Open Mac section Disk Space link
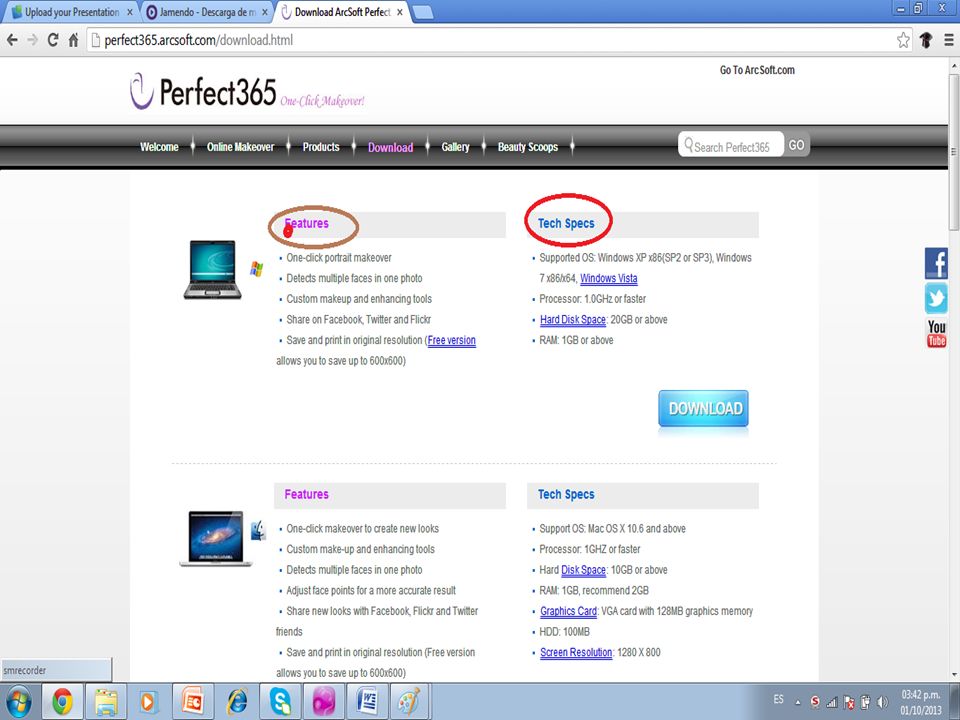This screenshot has width=960, height=720. coord(583,570)
